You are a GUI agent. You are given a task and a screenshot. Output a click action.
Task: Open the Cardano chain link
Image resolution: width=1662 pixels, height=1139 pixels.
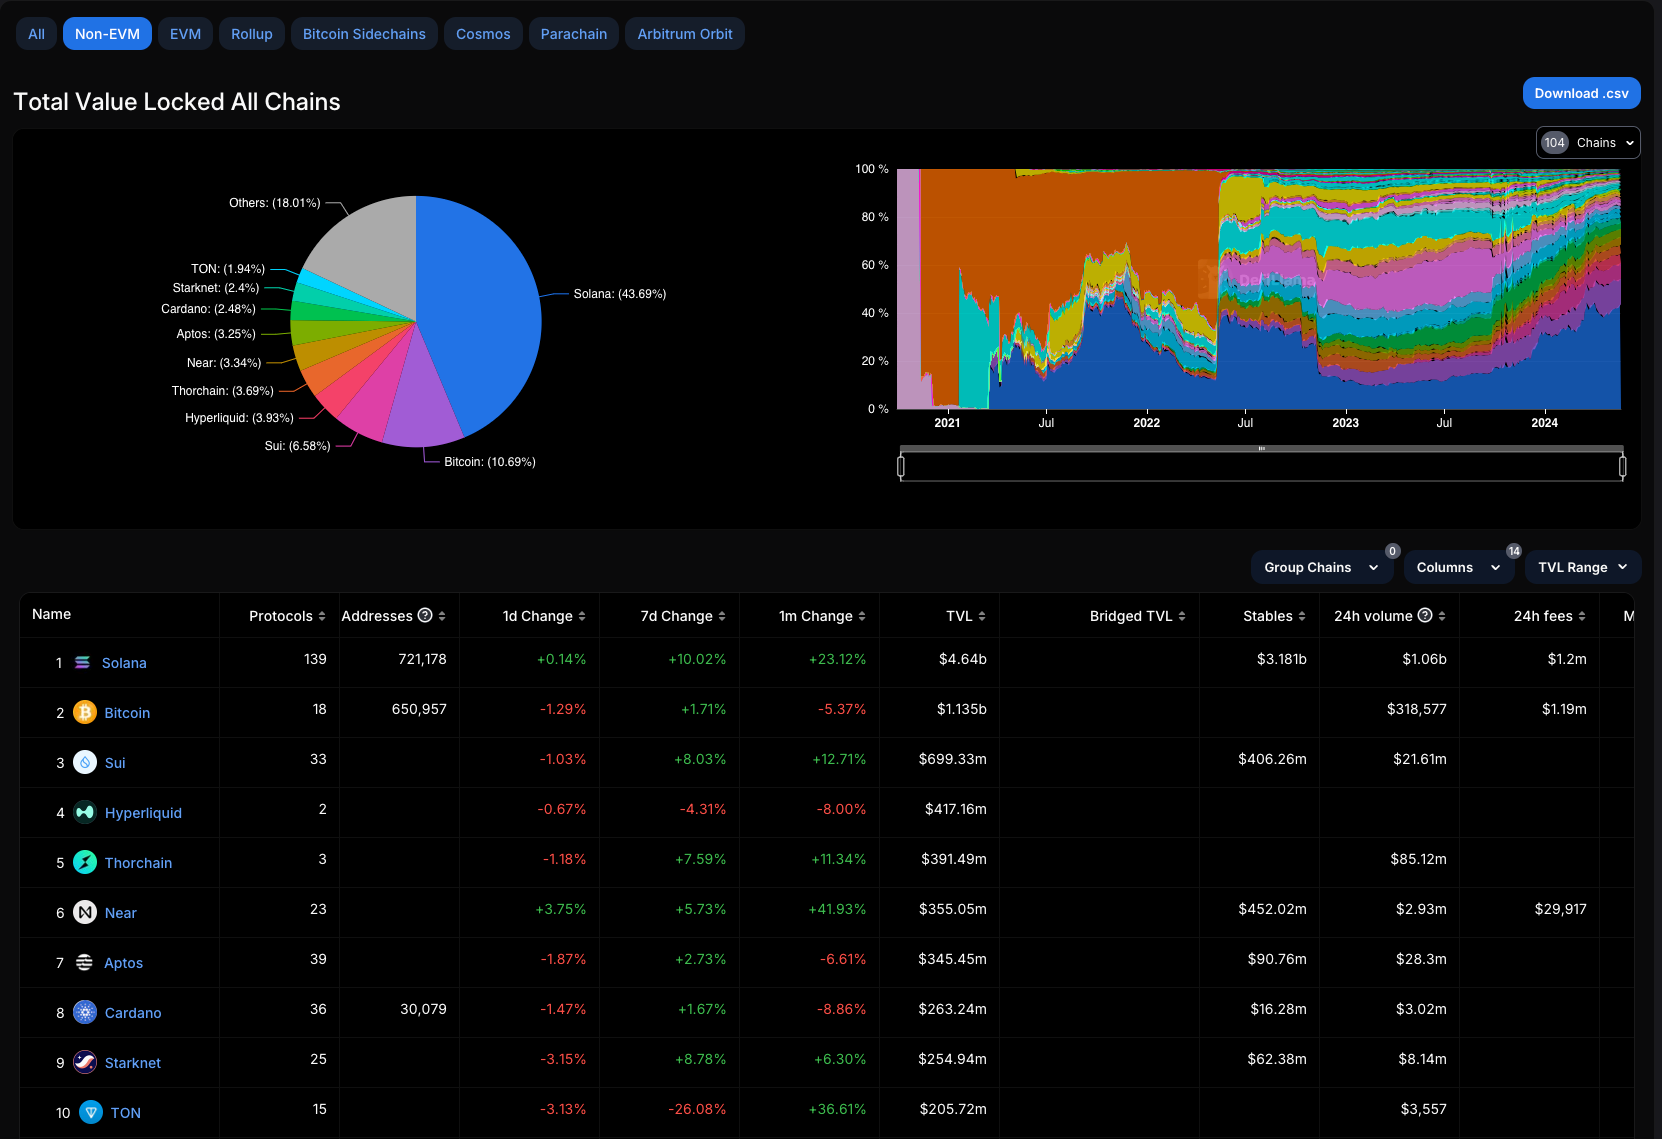(x=133, y=1013)
